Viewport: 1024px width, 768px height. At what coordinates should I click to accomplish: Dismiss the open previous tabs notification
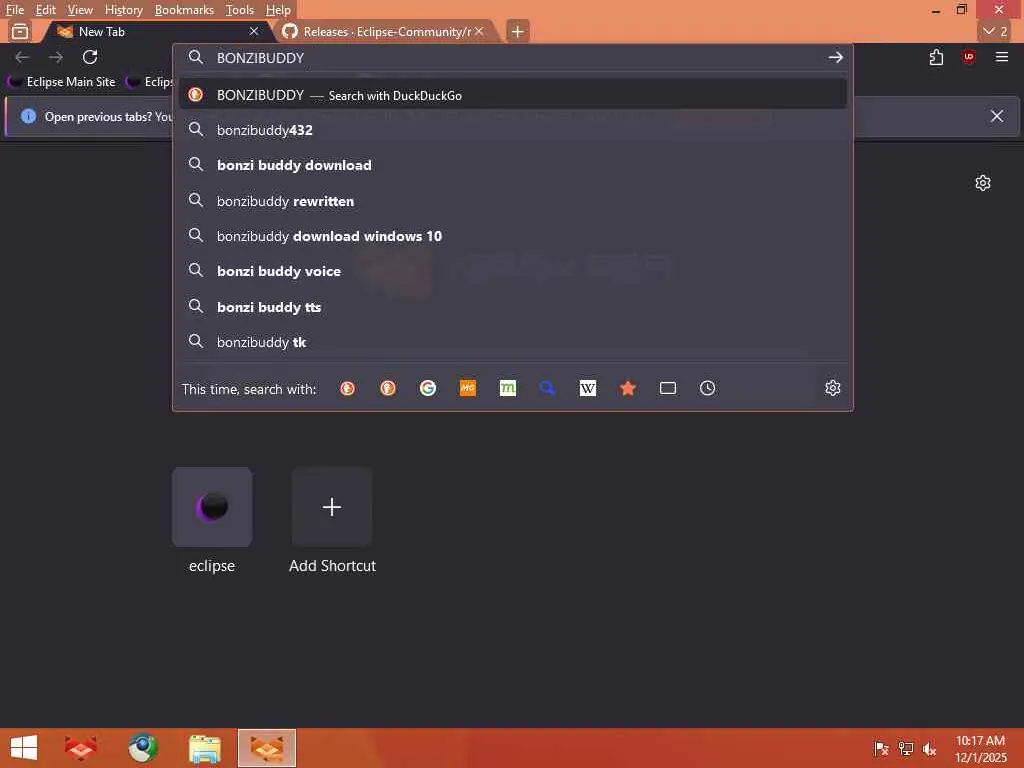[x=997, y=116]
